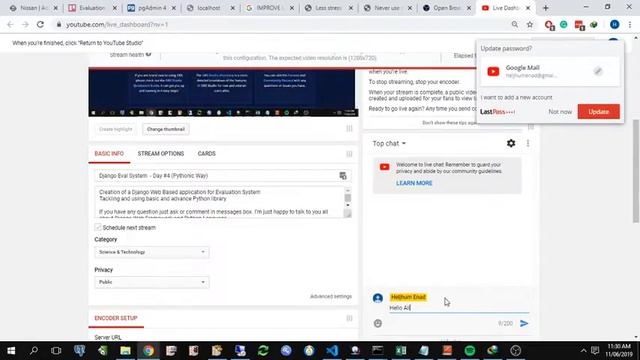Click Update button in LastPass popup
The image size is (640, 360).
pyautogui.click(x=598, y=111)
